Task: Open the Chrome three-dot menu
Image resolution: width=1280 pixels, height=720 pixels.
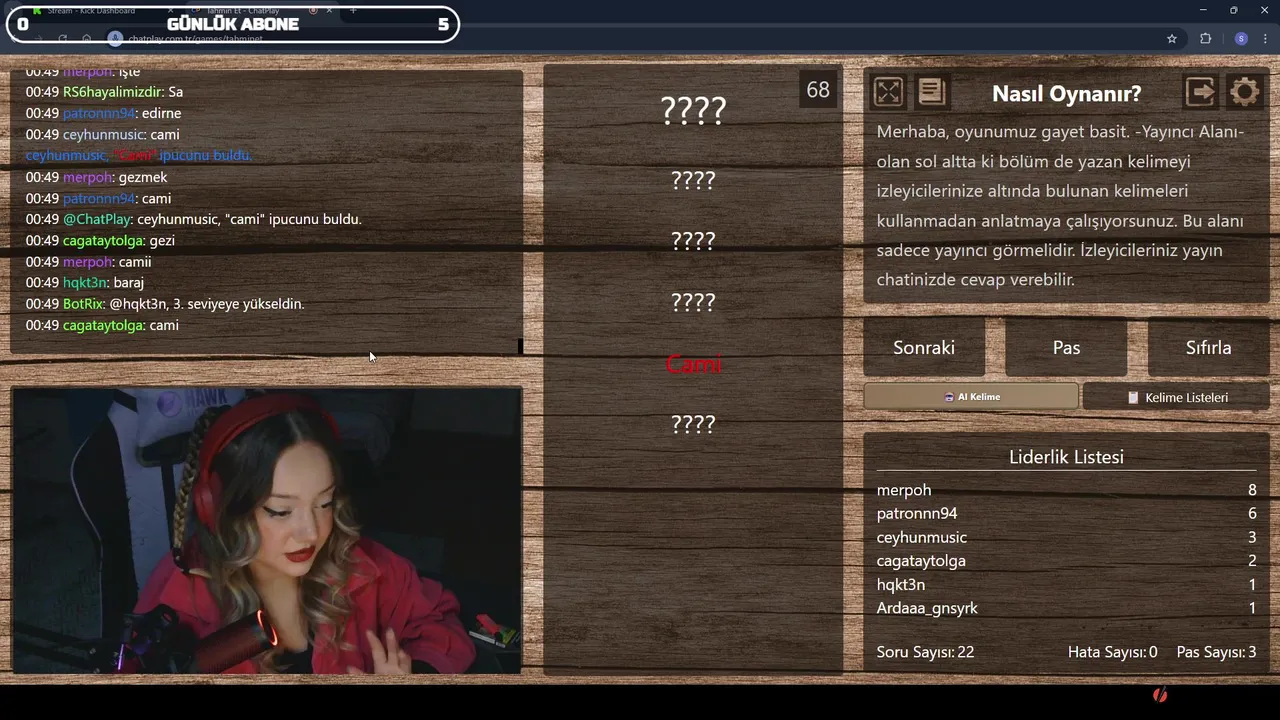Action: 1267,38
